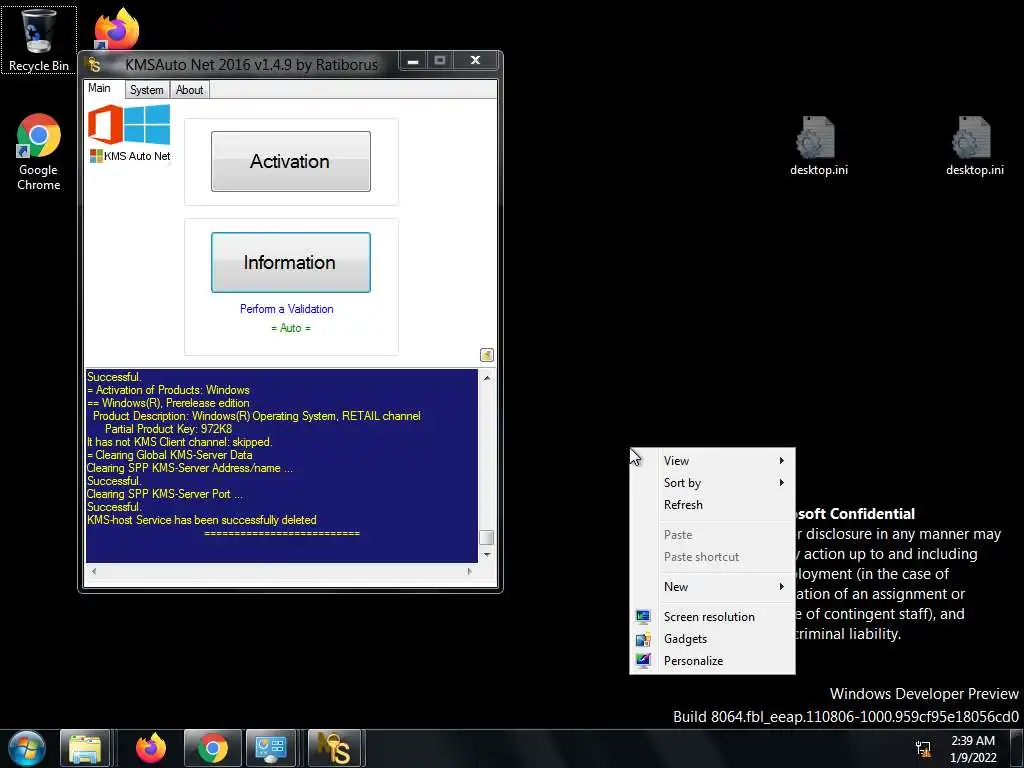Click the horizontal scrollbar right arrow
This screenshot has height=768, width=1024.
click(469, 571)
